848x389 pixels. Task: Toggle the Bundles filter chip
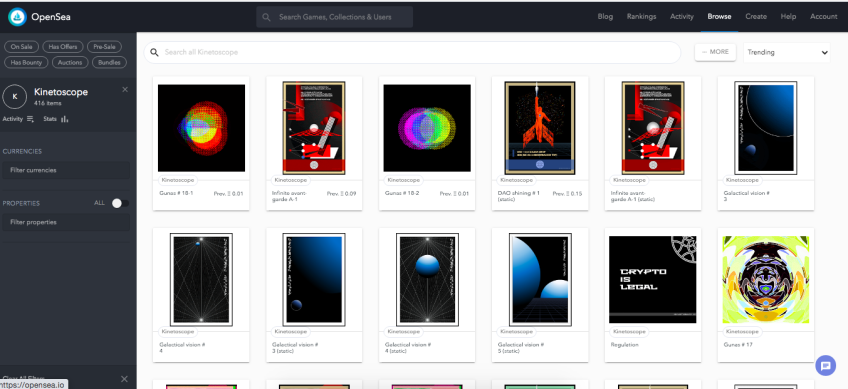point(109,63)
